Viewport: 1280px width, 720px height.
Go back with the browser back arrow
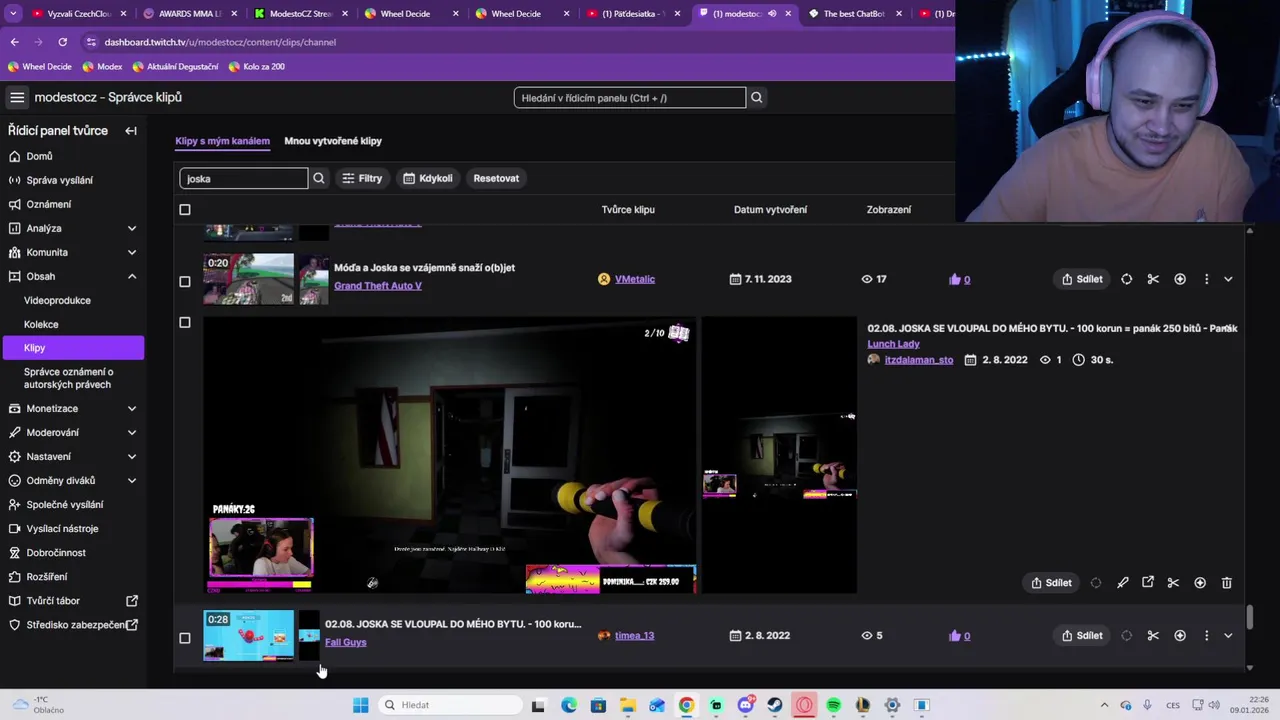[14, 42]
